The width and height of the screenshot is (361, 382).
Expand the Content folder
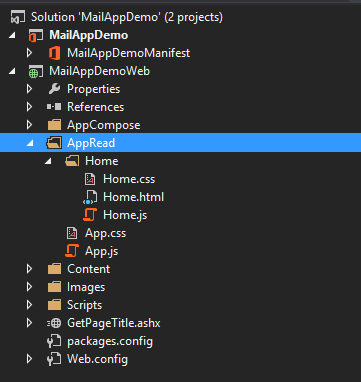click(x=29, y=269)
